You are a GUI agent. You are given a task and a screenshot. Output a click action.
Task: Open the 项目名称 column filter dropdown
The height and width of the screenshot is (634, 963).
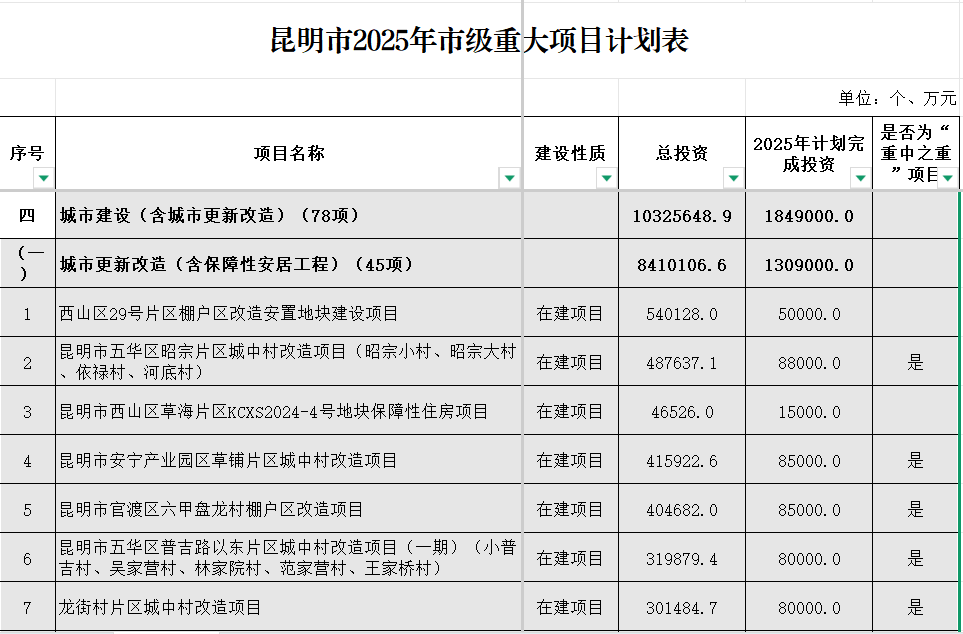tap(509, 178)
